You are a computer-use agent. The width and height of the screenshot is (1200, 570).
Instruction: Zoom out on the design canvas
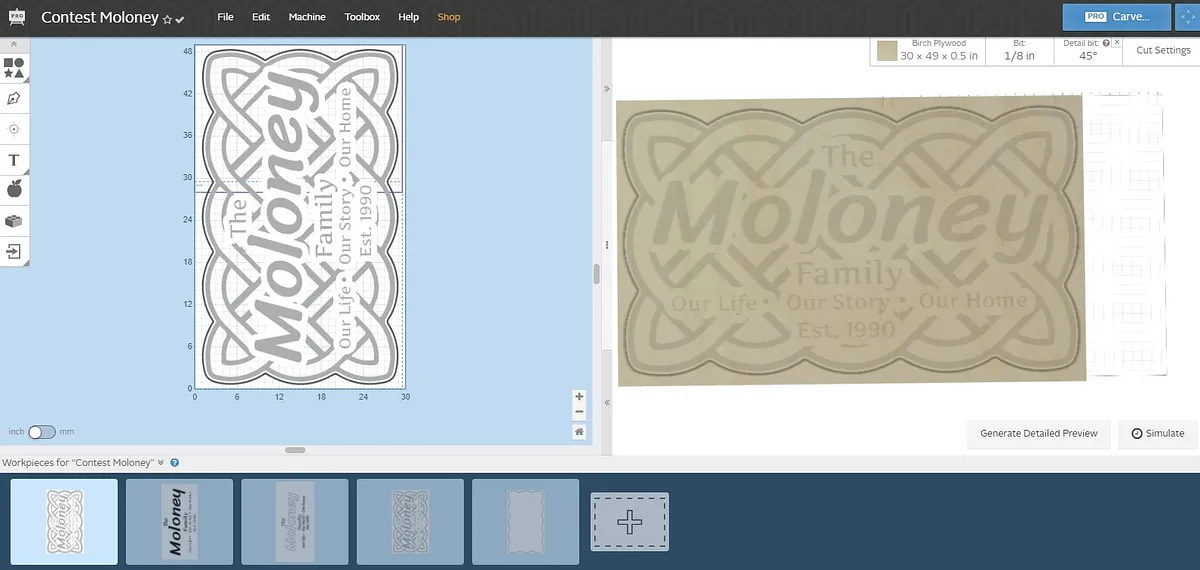tap(579, 412)
